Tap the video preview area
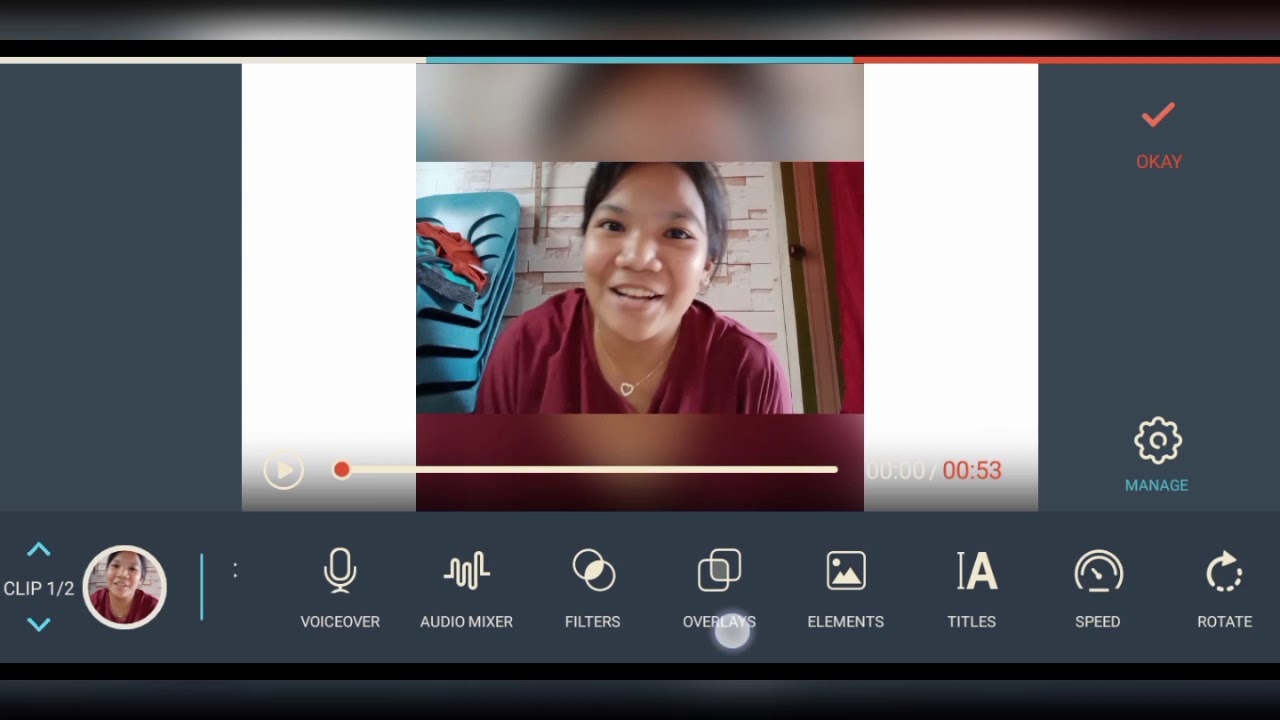This screenshot has width=1280, height=720. tap(640, 287)
